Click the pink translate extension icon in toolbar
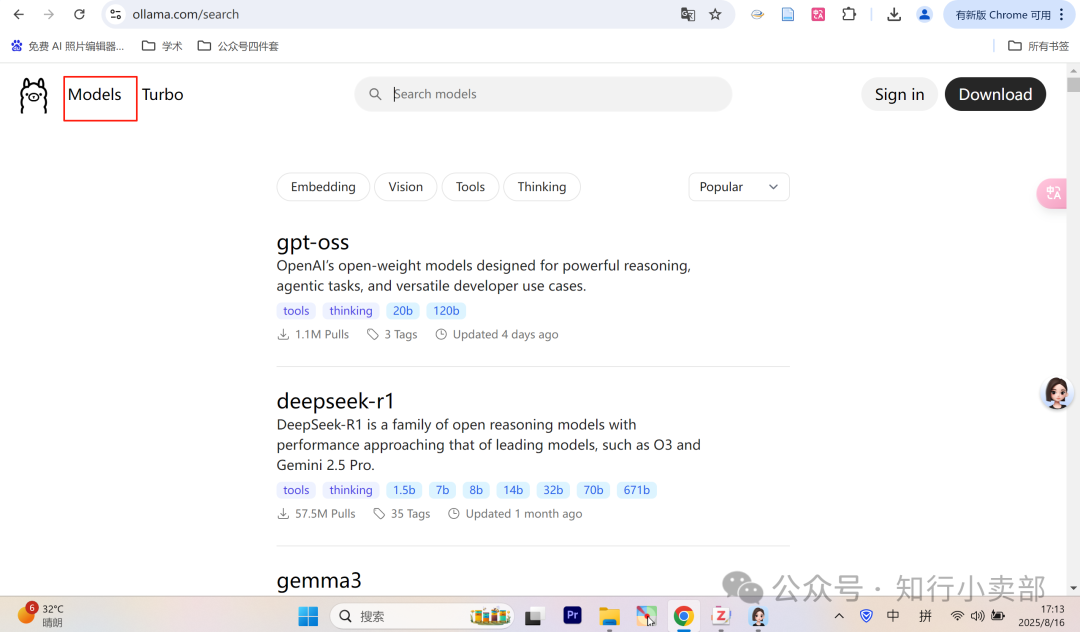 coord(818,14)
